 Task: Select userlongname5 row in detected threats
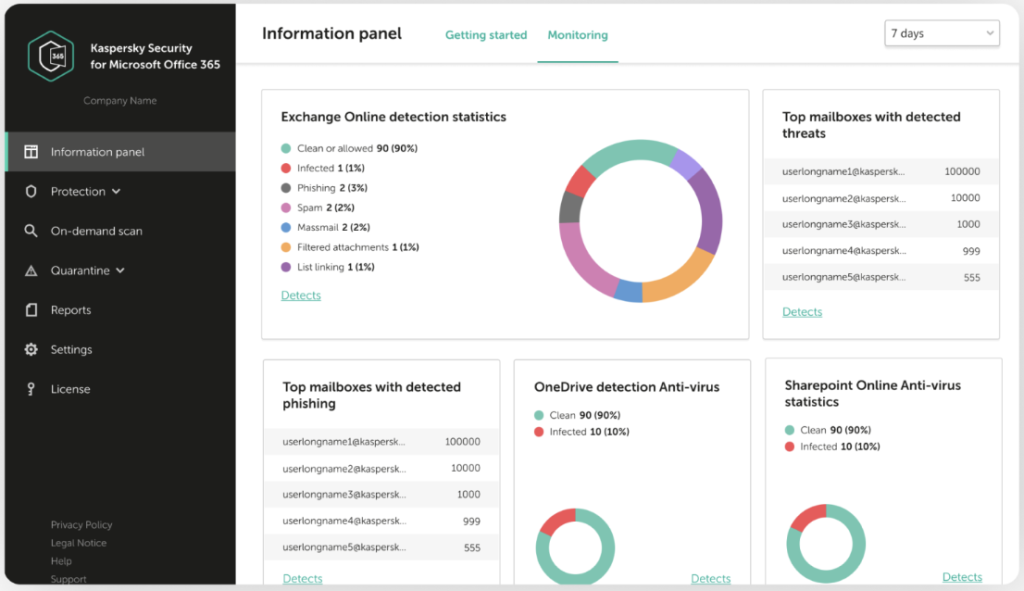881,277
